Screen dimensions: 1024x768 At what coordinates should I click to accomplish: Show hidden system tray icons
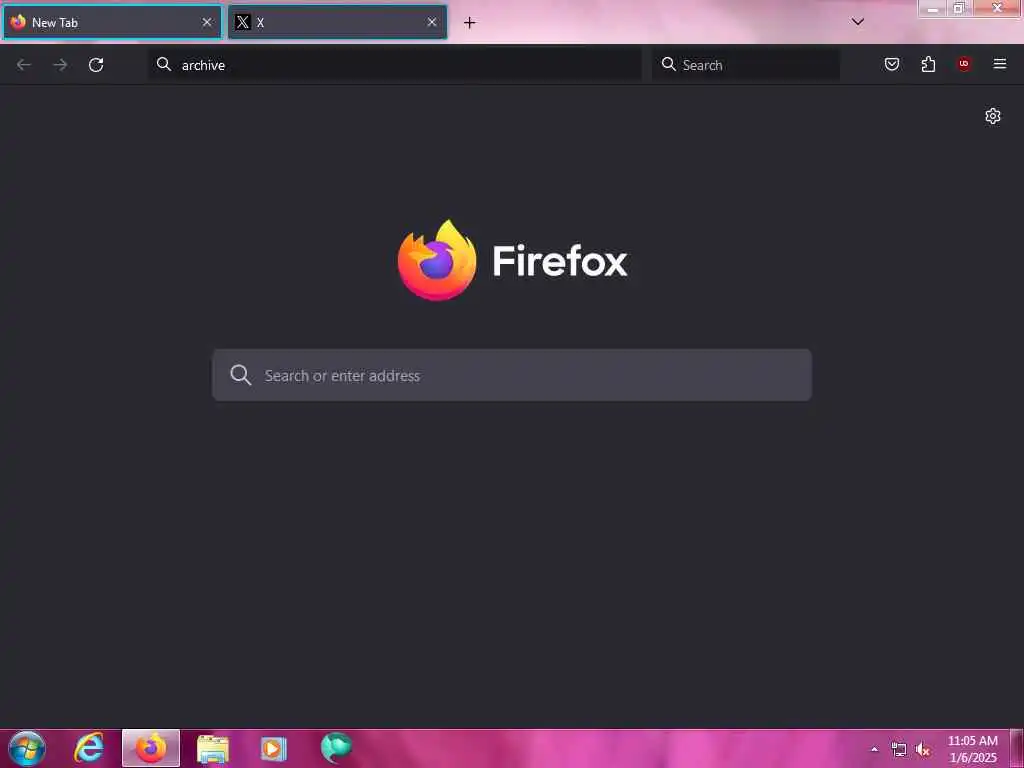(x=874, y=749)
